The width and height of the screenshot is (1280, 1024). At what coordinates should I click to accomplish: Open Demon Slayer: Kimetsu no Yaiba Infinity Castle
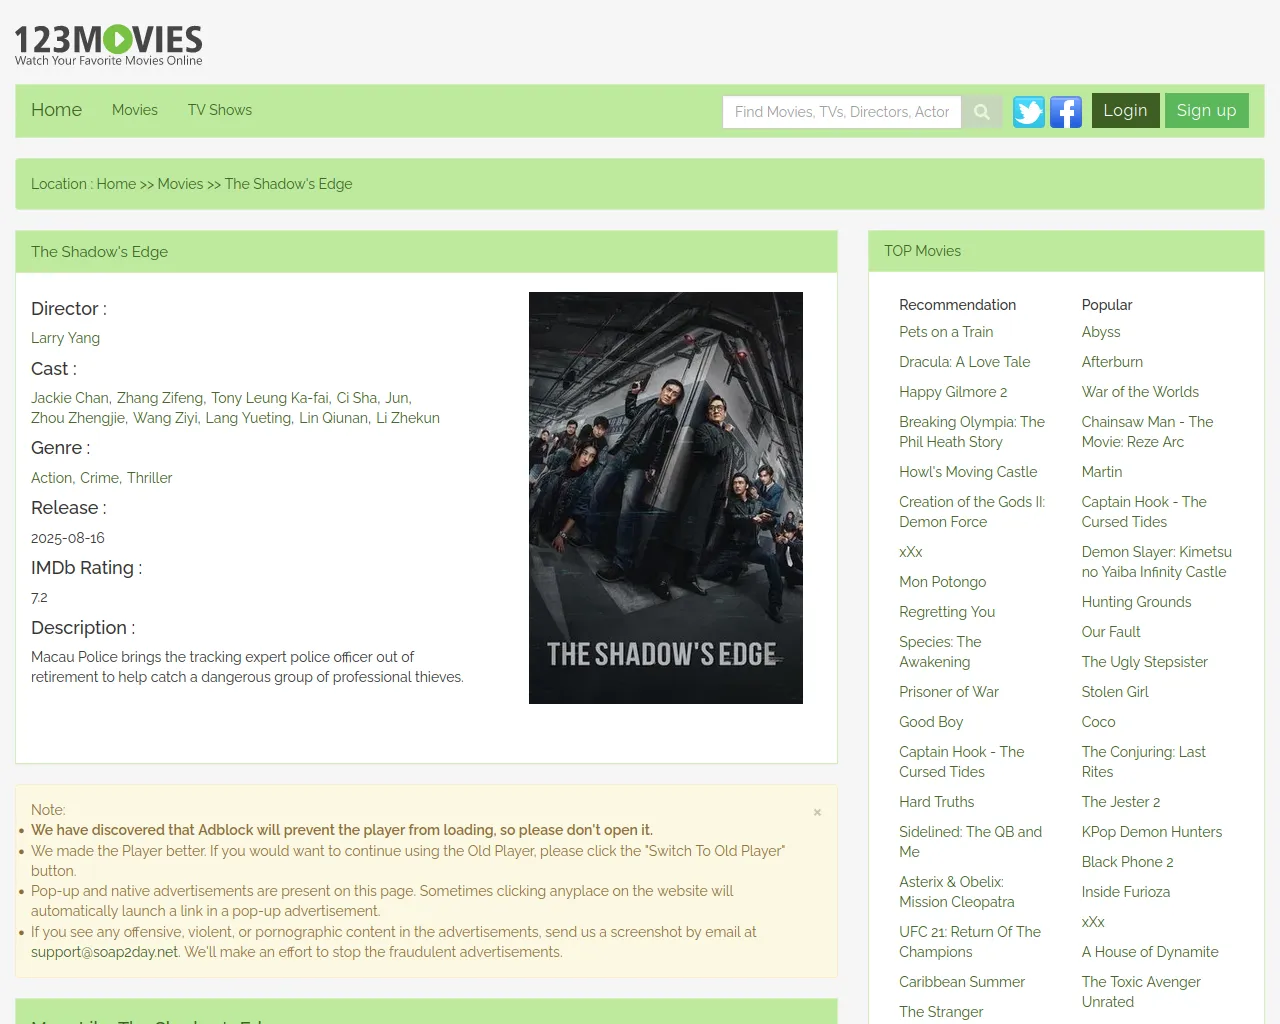pos(1157,562)
